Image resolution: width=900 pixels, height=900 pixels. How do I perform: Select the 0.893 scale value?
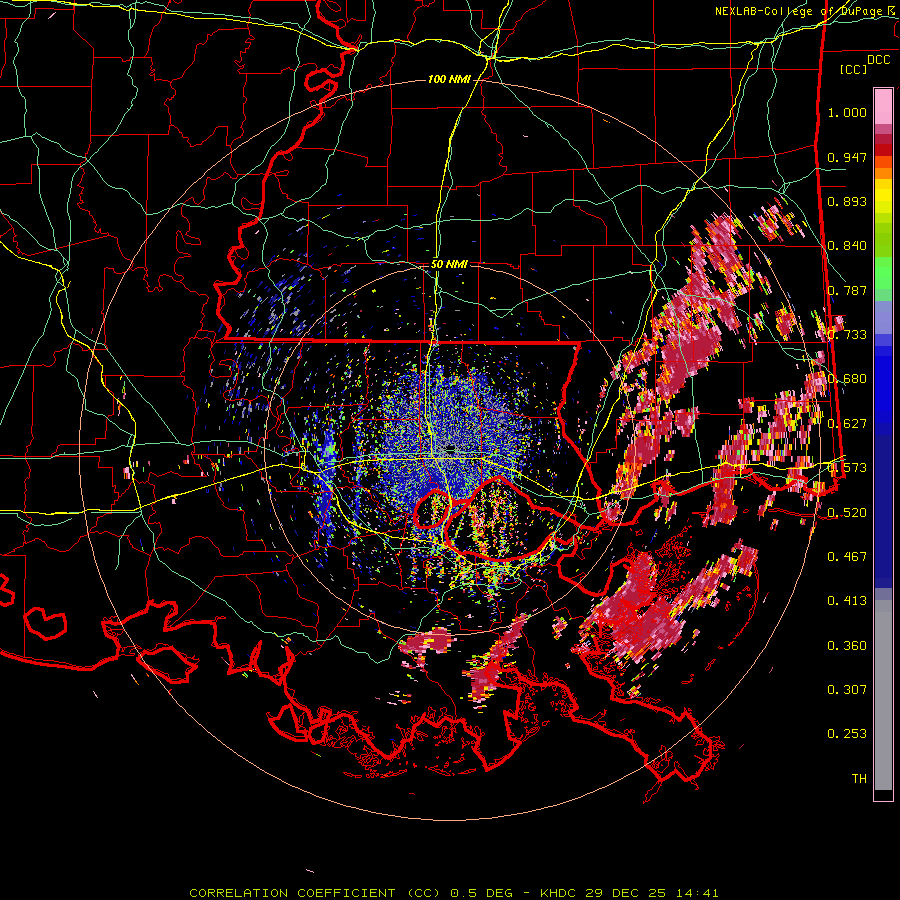(847, 201)
